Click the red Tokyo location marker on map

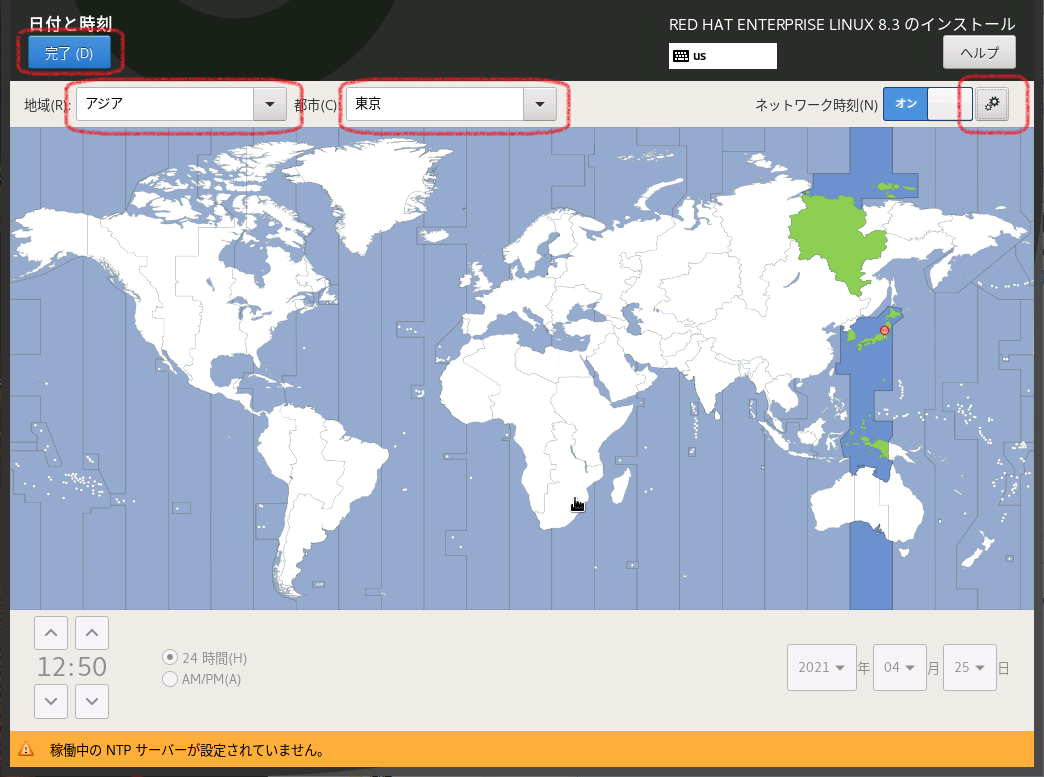coord(884,330)
